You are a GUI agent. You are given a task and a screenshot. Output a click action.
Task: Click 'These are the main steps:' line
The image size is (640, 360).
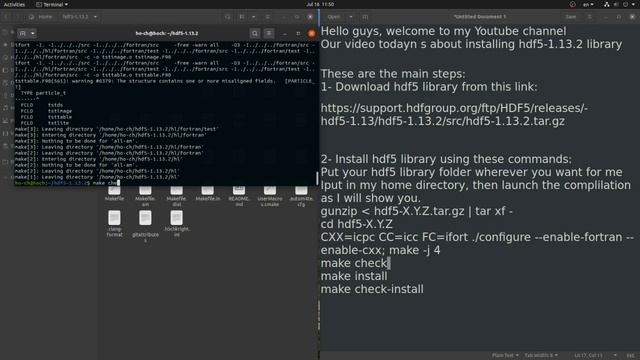(393, 74)
